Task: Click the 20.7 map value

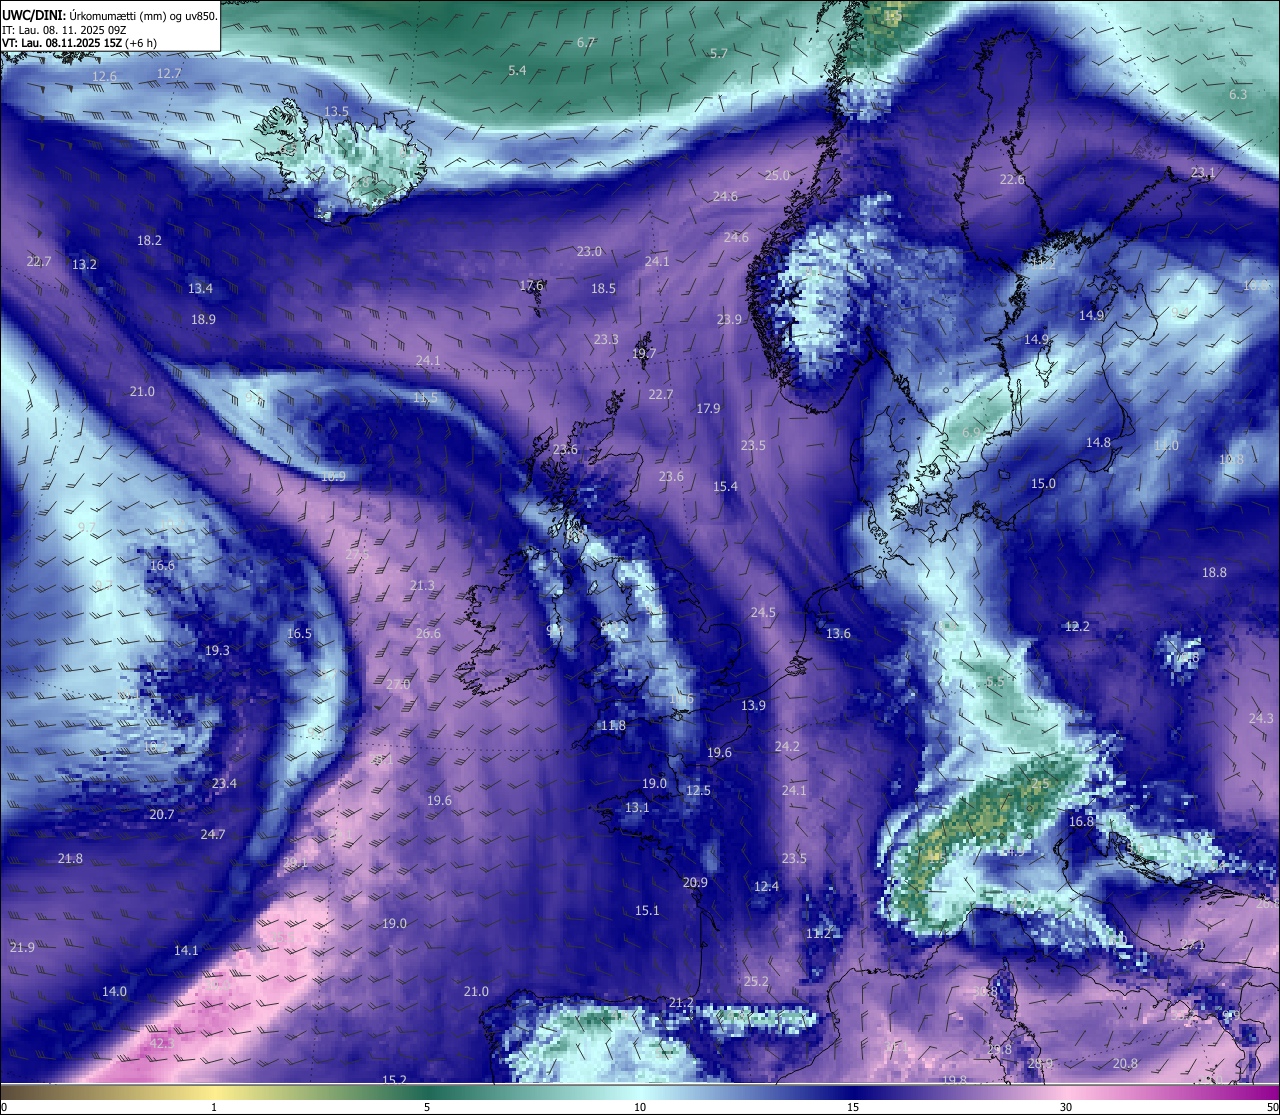Action: [x=162, y=814]
